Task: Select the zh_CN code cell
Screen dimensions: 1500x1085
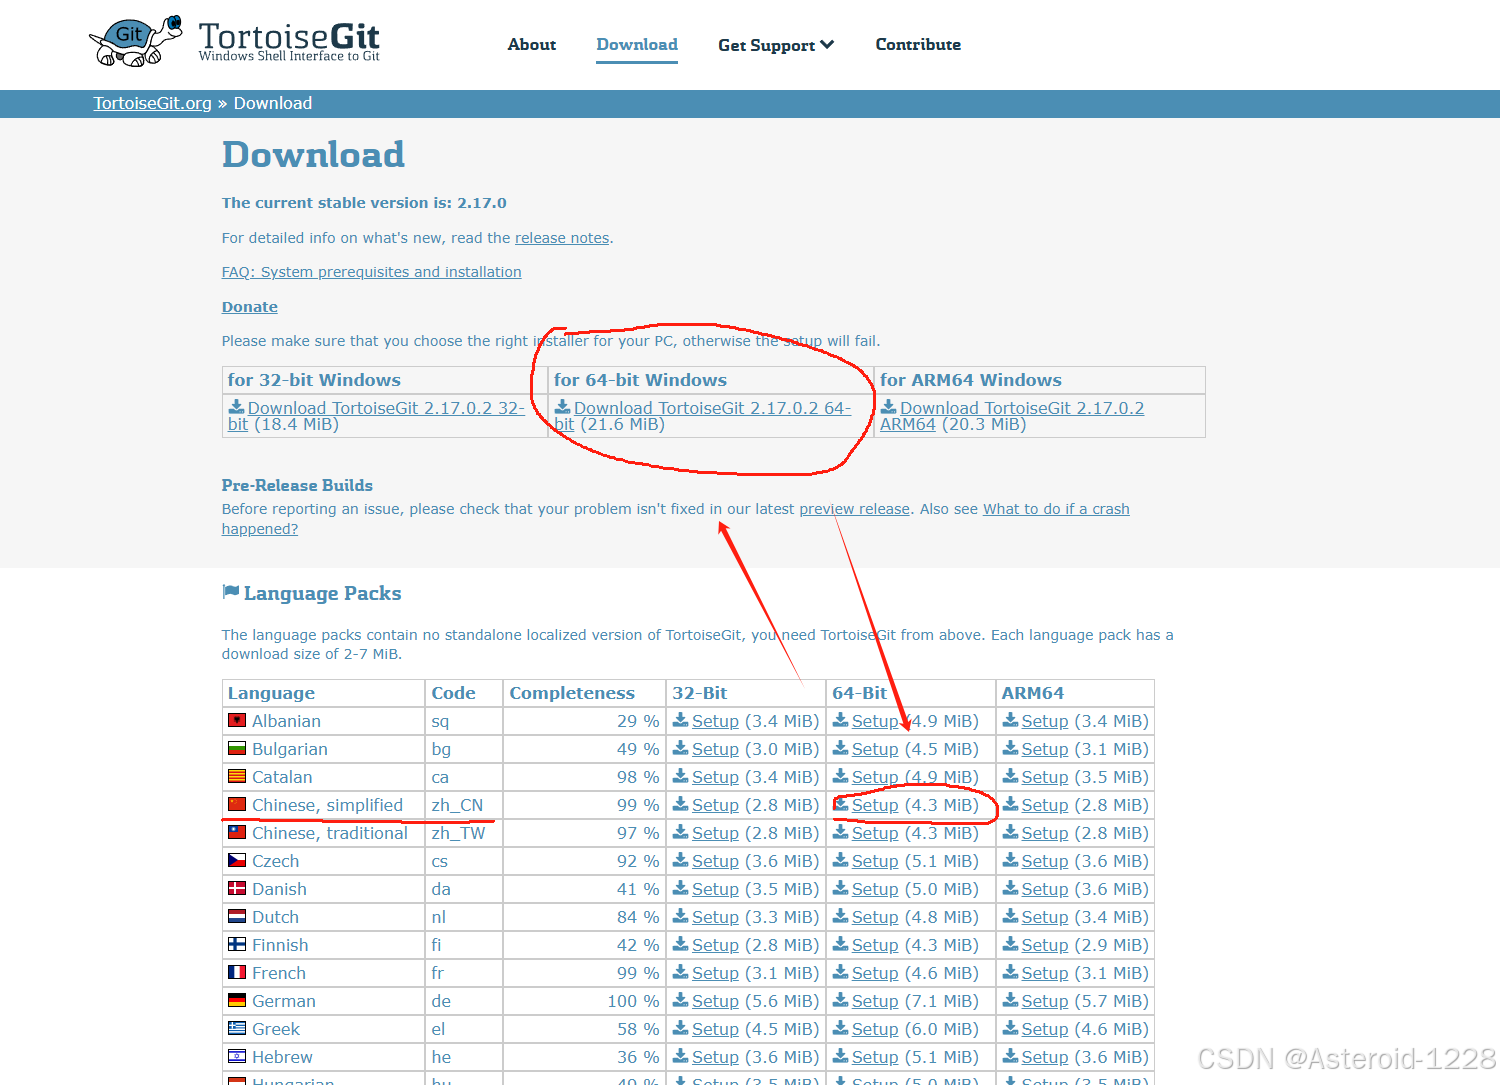Action: (463, 805)
